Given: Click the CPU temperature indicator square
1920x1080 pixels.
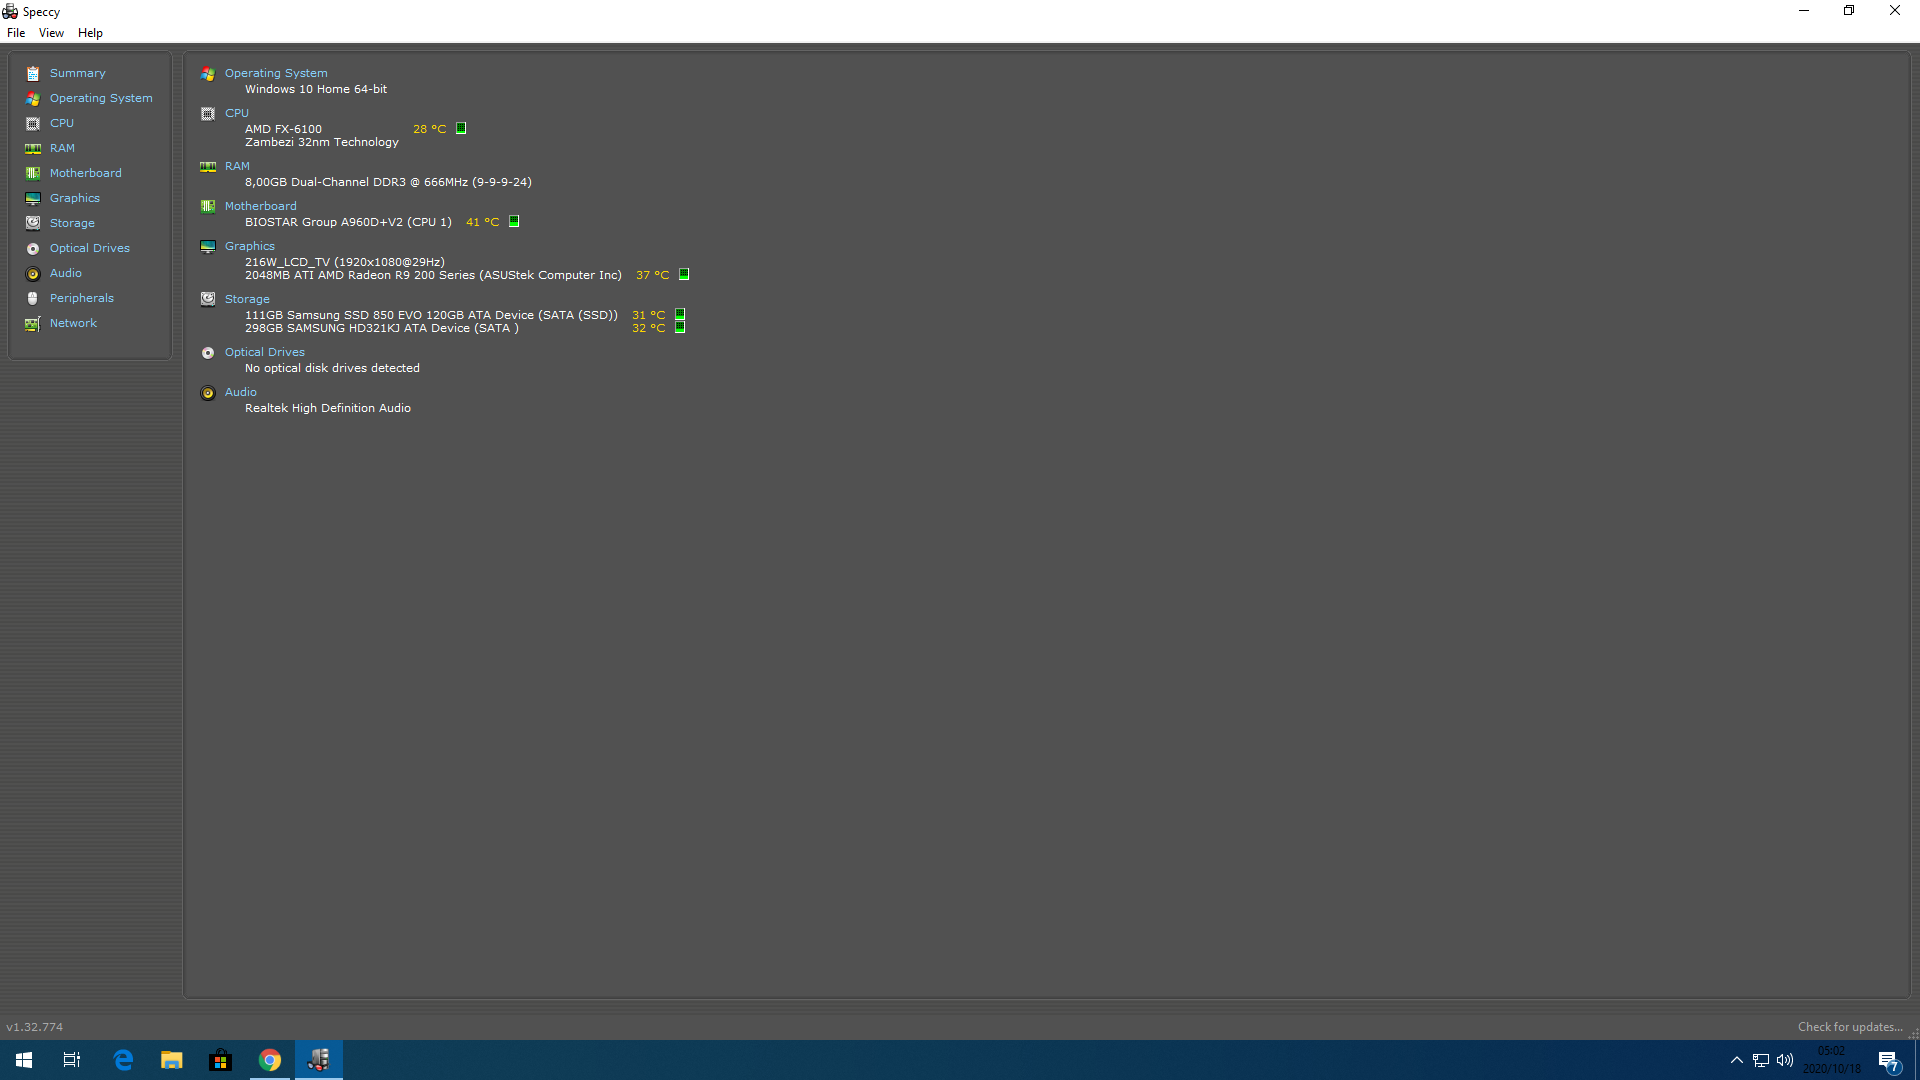Looking at the screenshot, I should point(461,128).
